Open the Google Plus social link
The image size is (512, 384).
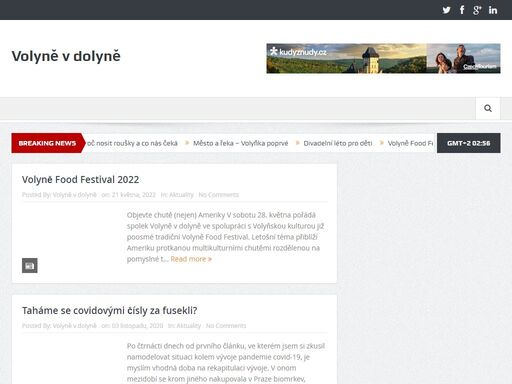(477, 10)
